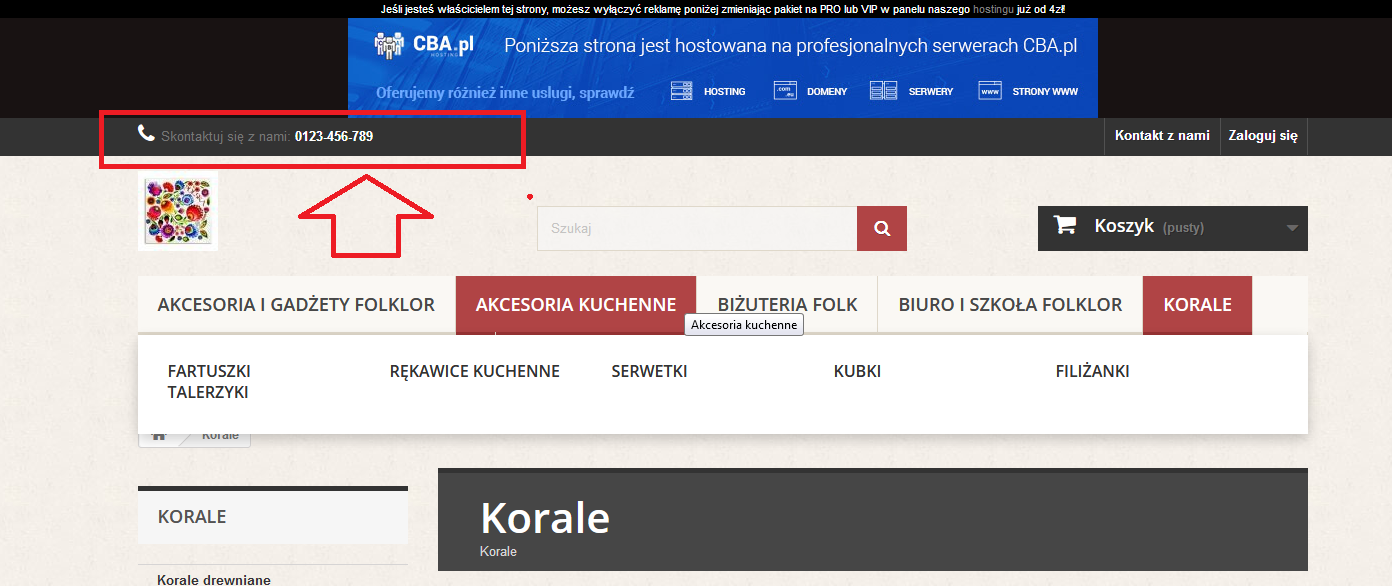
Task: Select the Korale menu tab
Action: coord(1197,305)
